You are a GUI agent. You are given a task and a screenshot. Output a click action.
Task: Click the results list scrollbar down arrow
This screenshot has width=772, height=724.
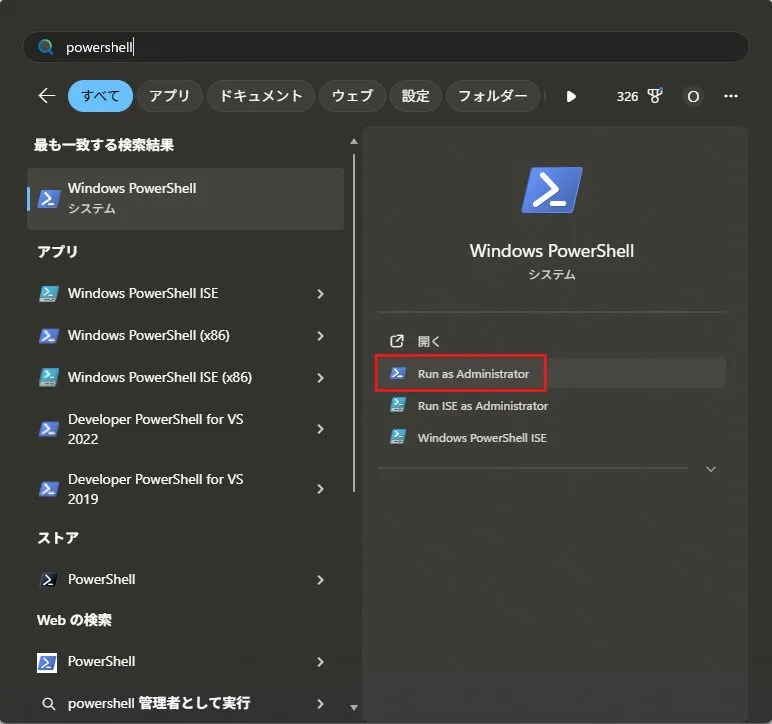point(354,708)
